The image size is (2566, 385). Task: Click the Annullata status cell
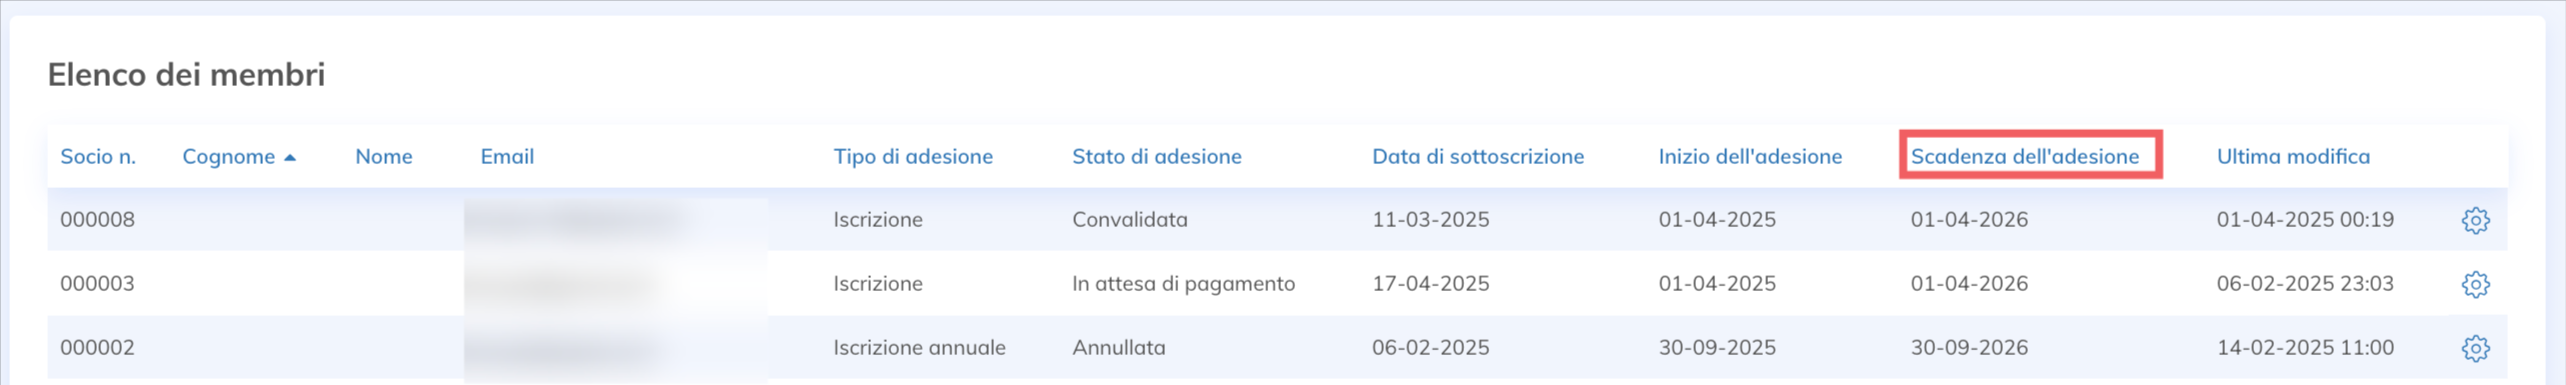coord(1119,348)
